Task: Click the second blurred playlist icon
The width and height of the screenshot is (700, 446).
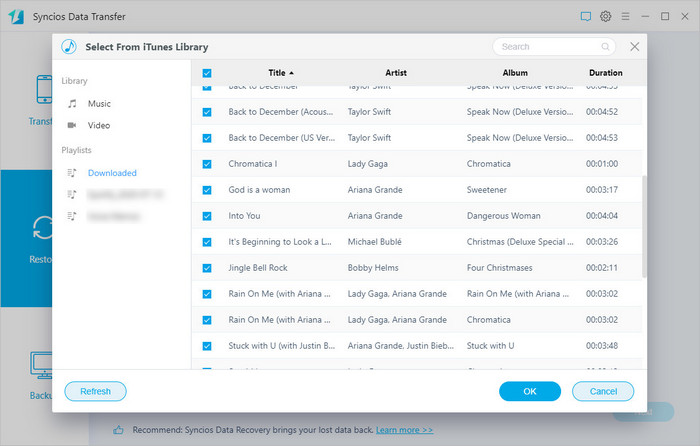Action: click(x=72, y=194)
